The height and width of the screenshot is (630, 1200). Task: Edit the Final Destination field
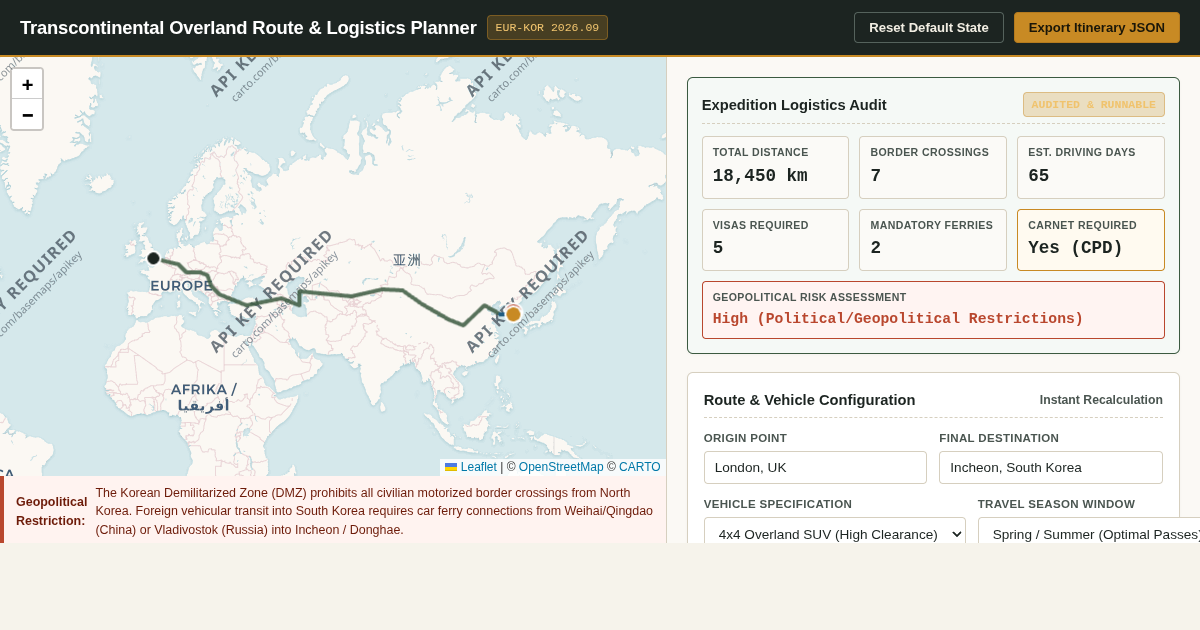(1051, 467)
